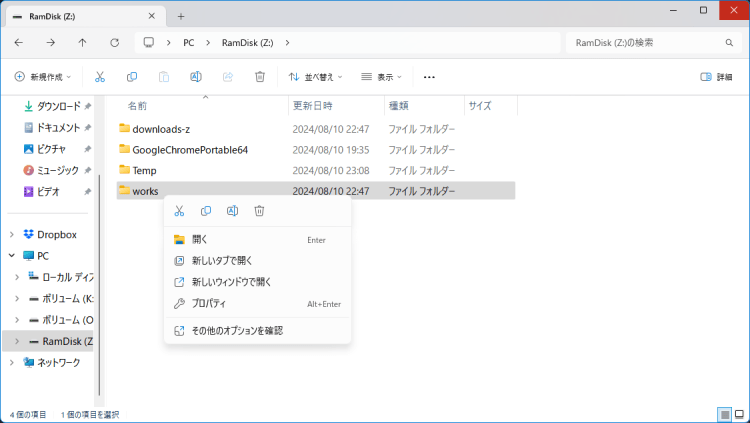The height and width of the screenshot is (423, 750).
Task: Open the 表示 view dropdown
Action: (381, 77)
